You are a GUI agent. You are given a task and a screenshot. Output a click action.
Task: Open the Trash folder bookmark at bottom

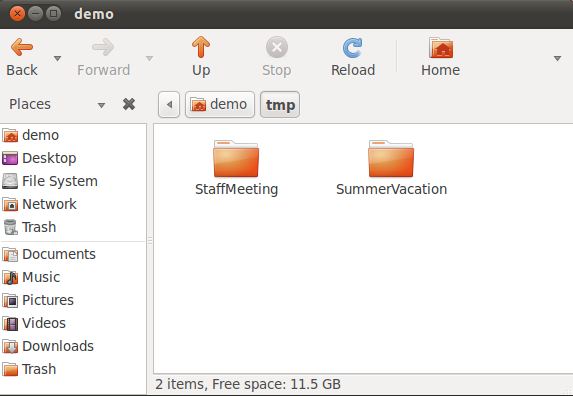coord(73,370)
